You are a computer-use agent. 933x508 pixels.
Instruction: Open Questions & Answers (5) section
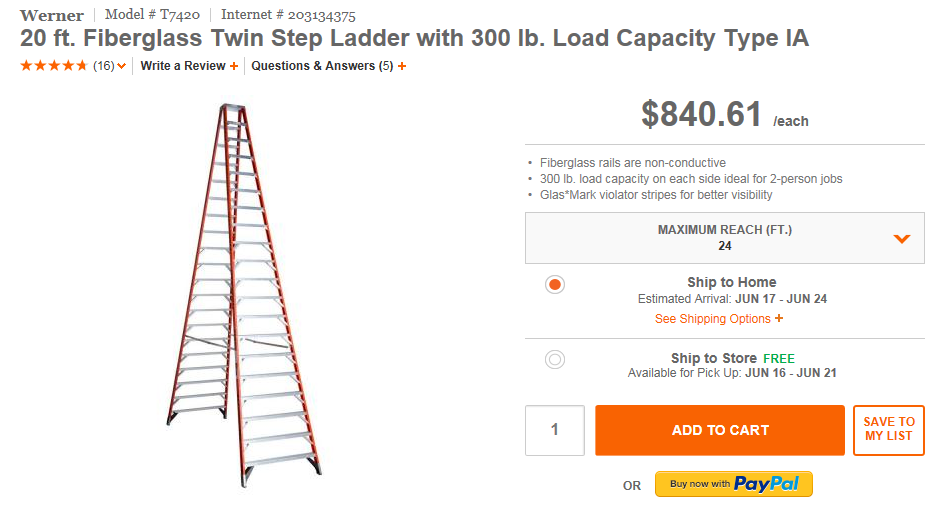[321, 66]
